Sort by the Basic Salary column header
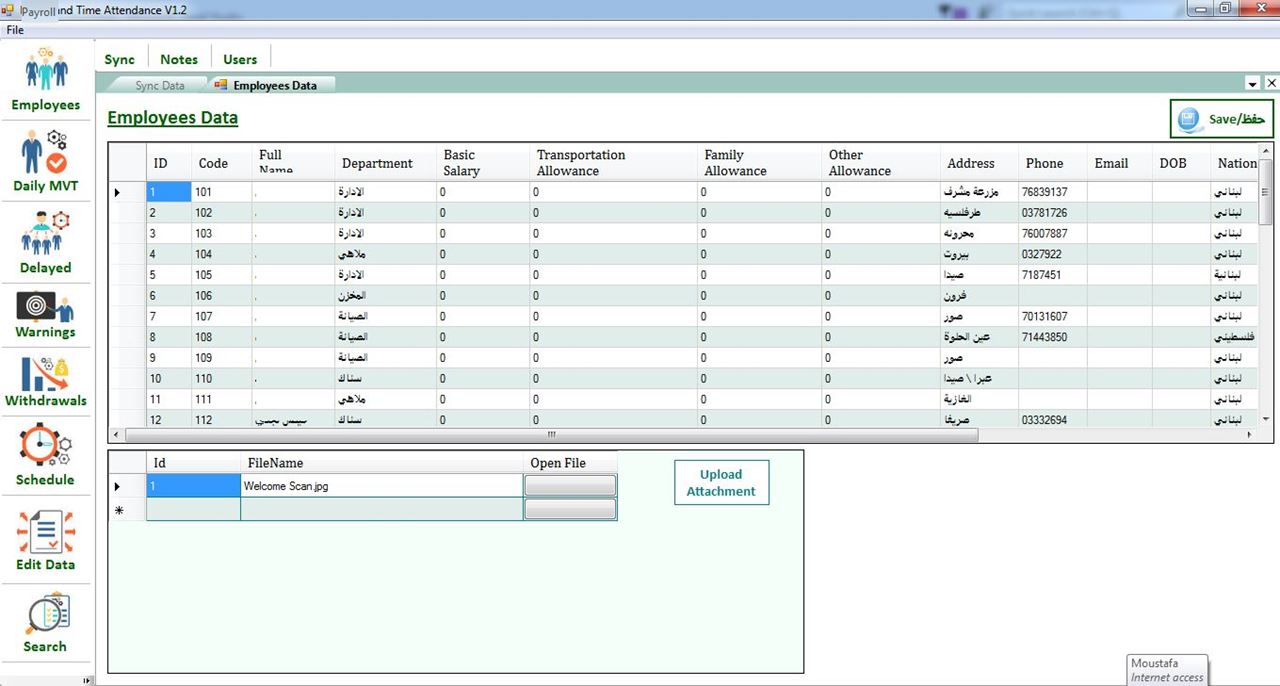 click(x=483, y=163)
